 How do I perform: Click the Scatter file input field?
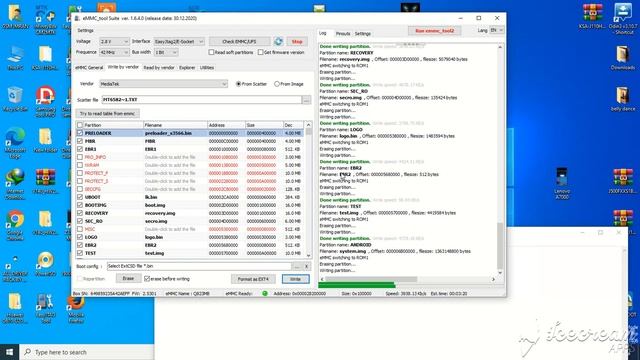(201, 100)
